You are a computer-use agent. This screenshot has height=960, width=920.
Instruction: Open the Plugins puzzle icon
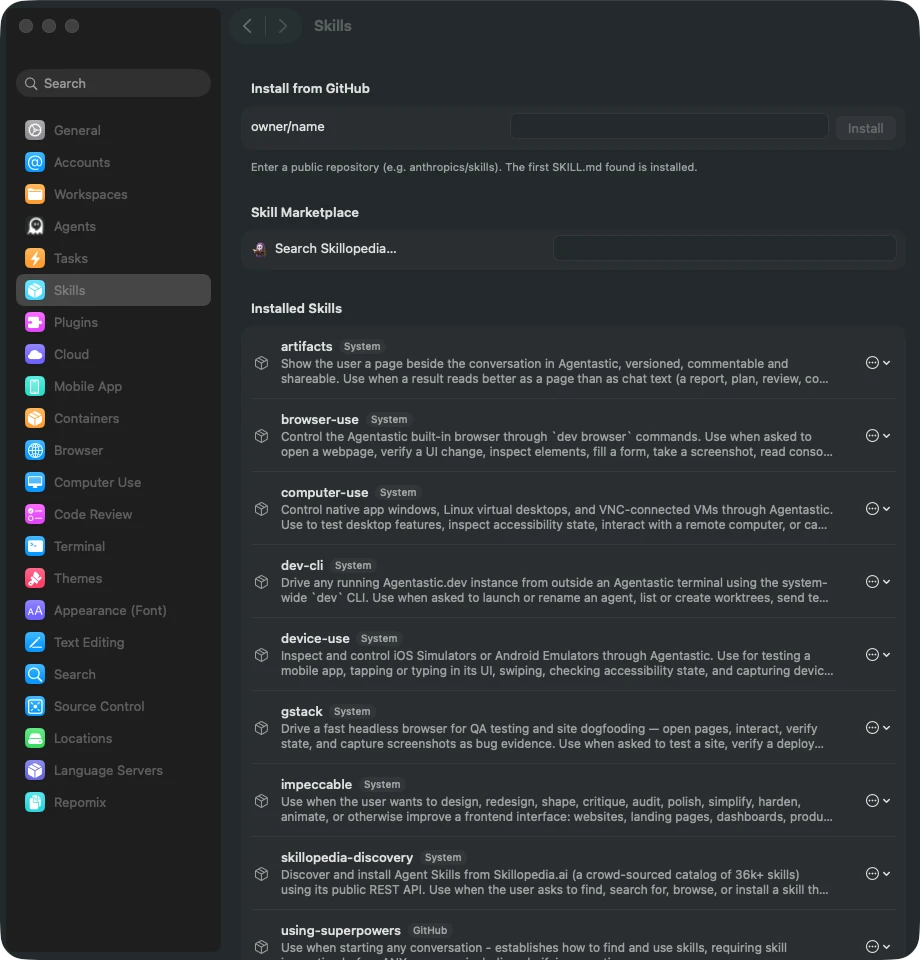pos(35,322)
